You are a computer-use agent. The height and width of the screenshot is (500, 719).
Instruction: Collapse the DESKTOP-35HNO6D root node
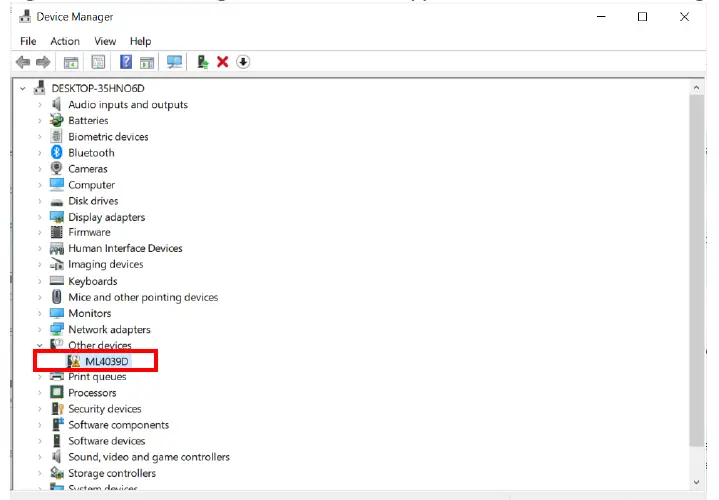click(22, 88)
